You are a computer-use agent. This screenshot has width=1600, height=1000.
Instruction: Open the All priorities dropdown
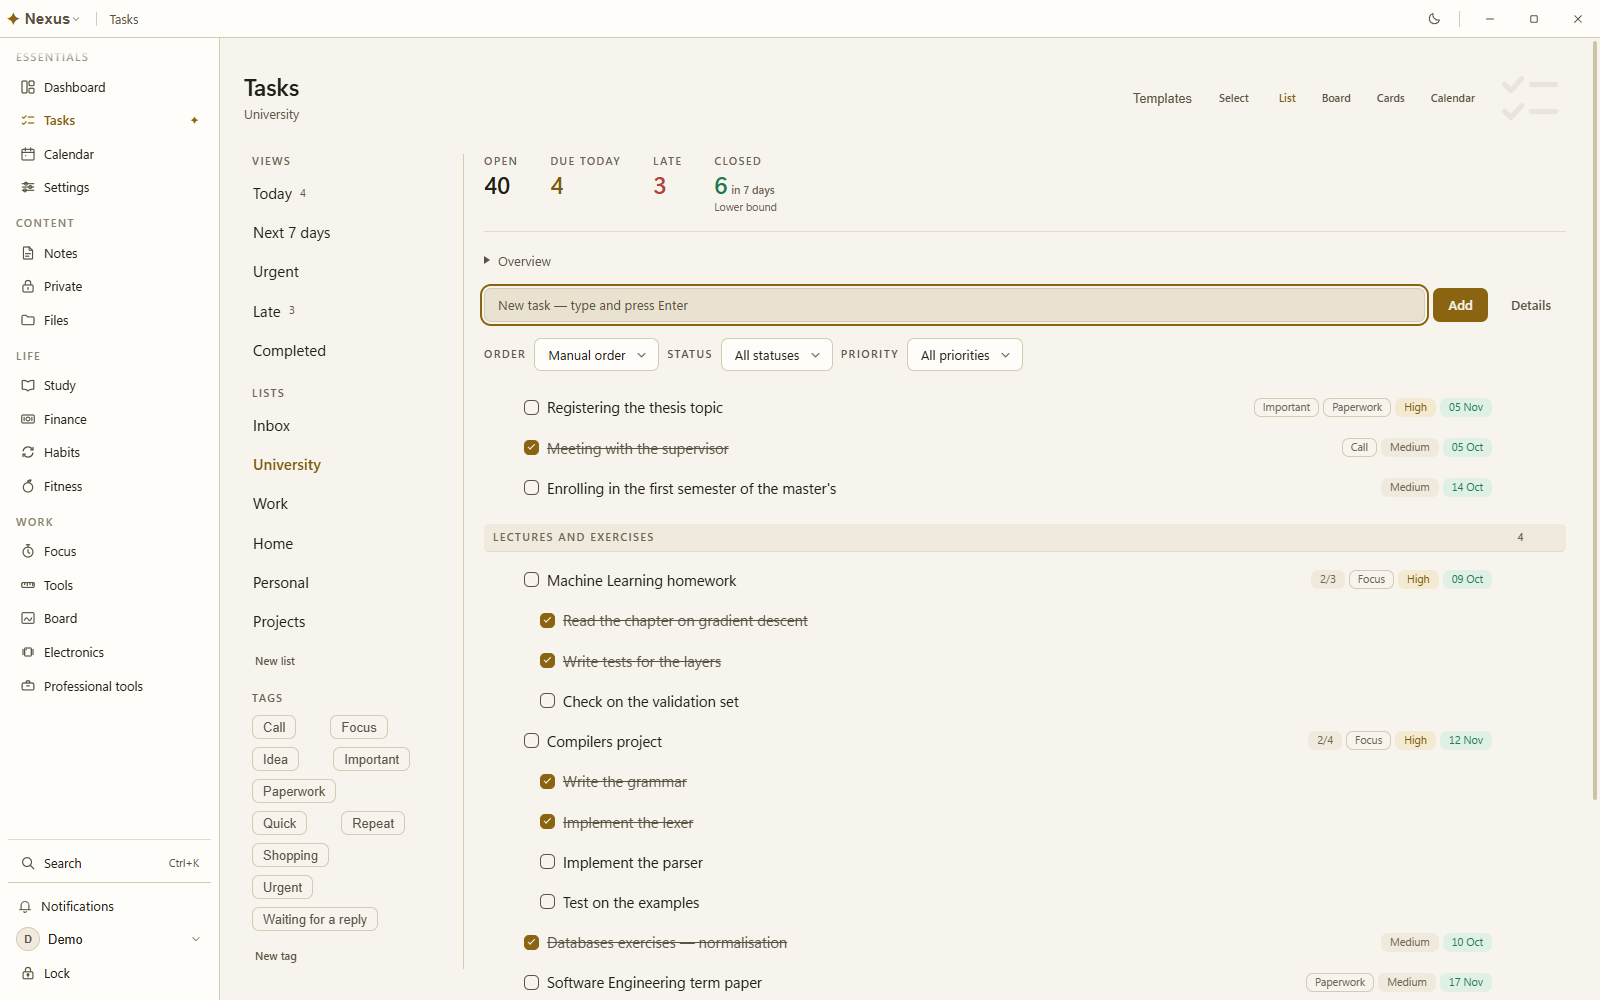pyautogui.click(x=964, y=355)
